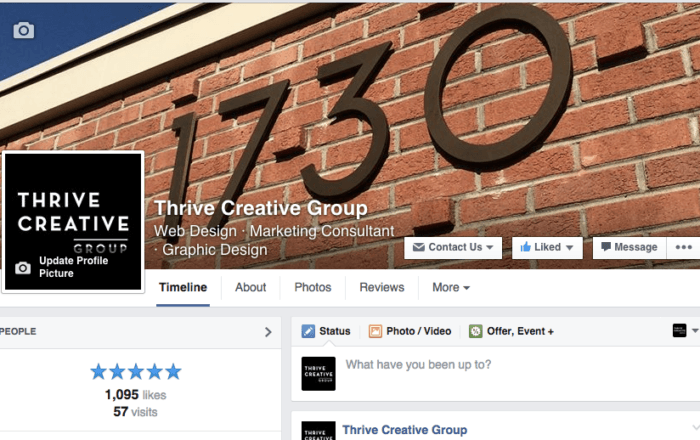The height and width of the screenshot is (440, 700).
Task: Select the Timeline tab
Action: click(183, 287)
